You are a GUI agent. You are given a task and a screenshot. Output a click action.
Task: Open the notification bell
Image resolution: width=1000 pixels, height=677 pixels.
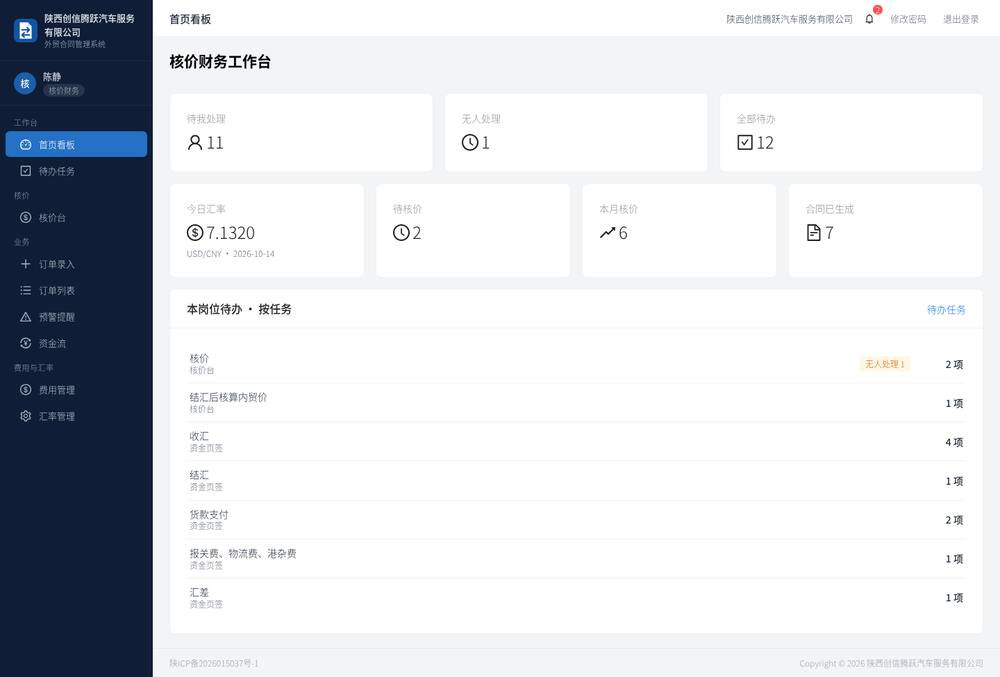coord(869,19)
